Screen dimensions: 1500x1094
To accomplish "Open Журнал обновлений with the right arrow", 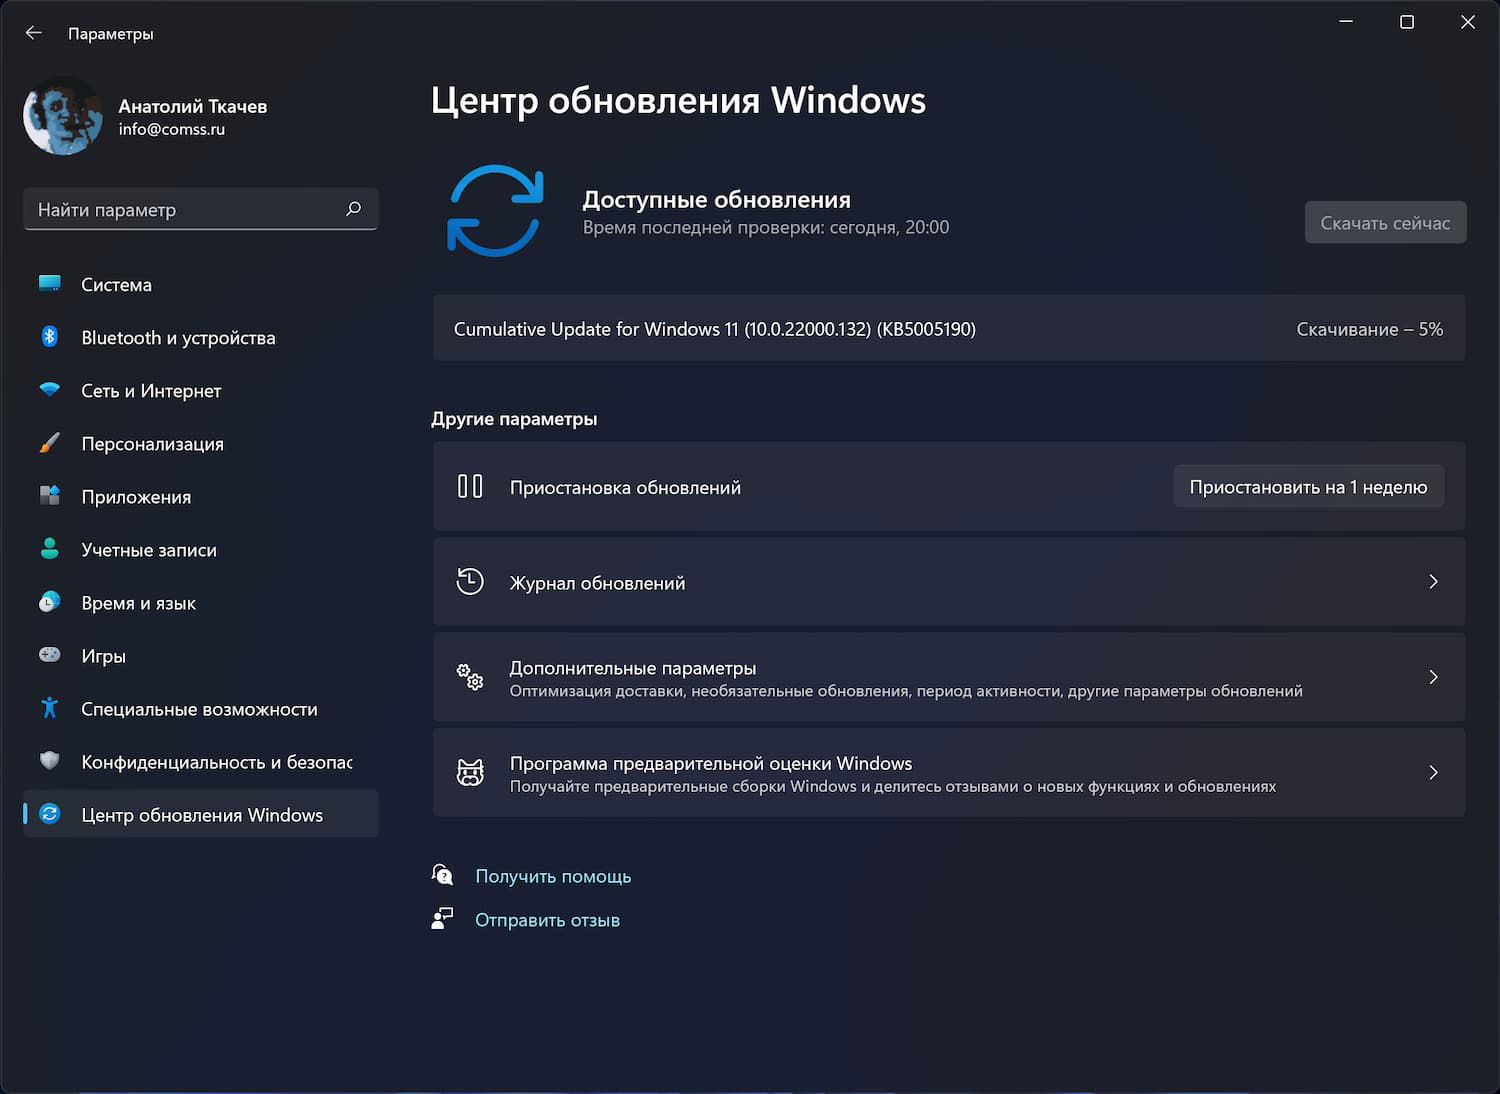I will click(1433, 581).
